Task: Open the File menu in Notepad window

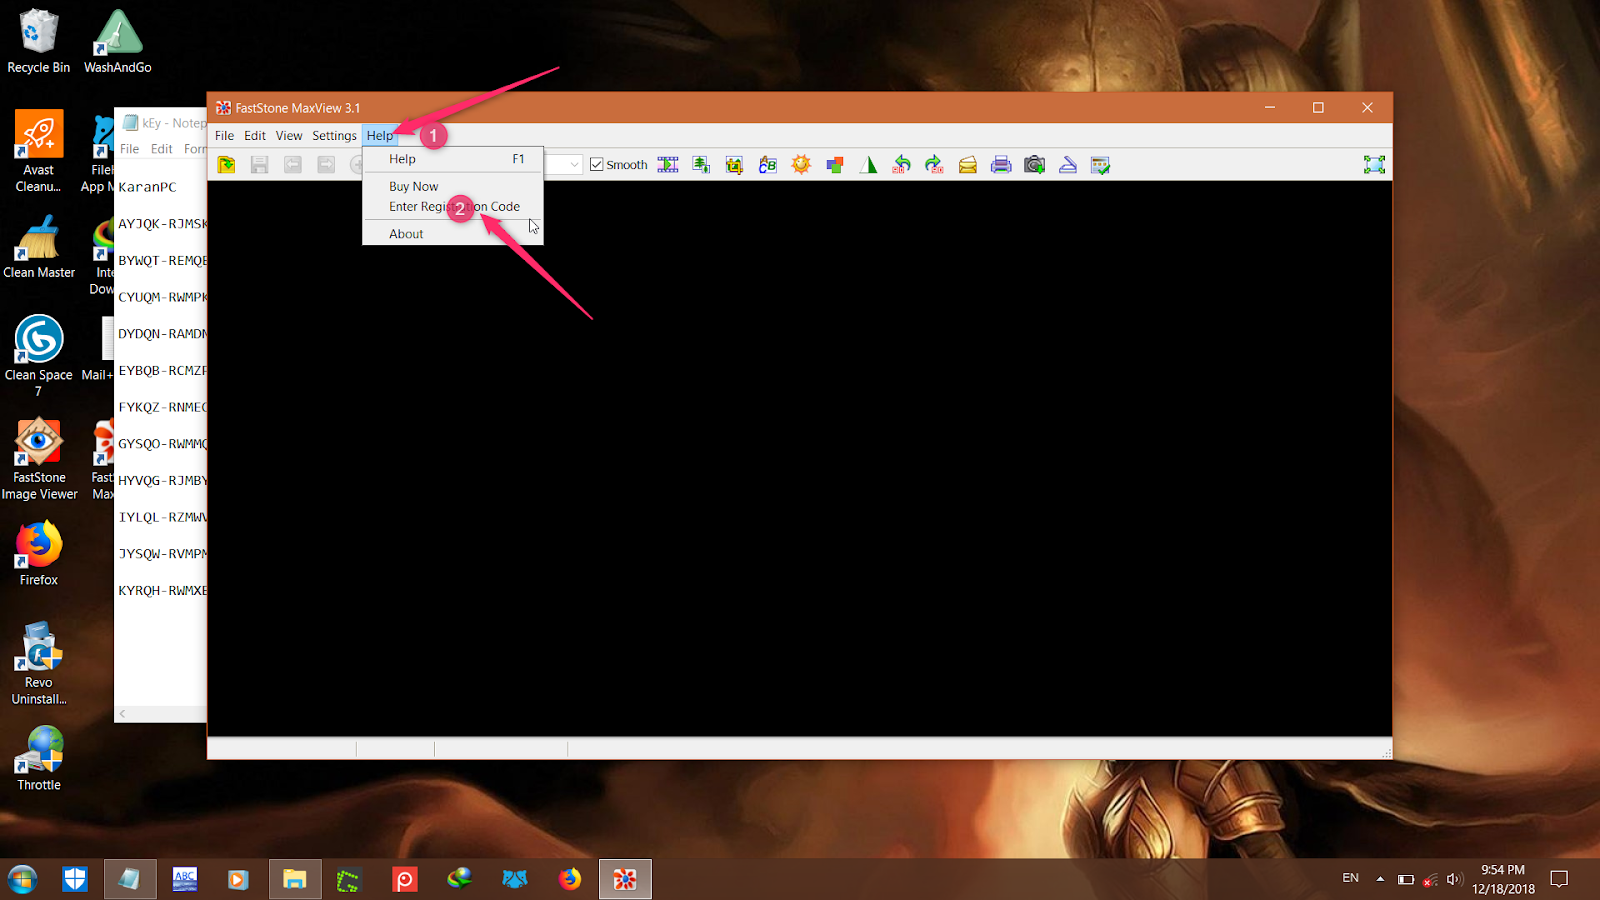Action: pos(130,149)
